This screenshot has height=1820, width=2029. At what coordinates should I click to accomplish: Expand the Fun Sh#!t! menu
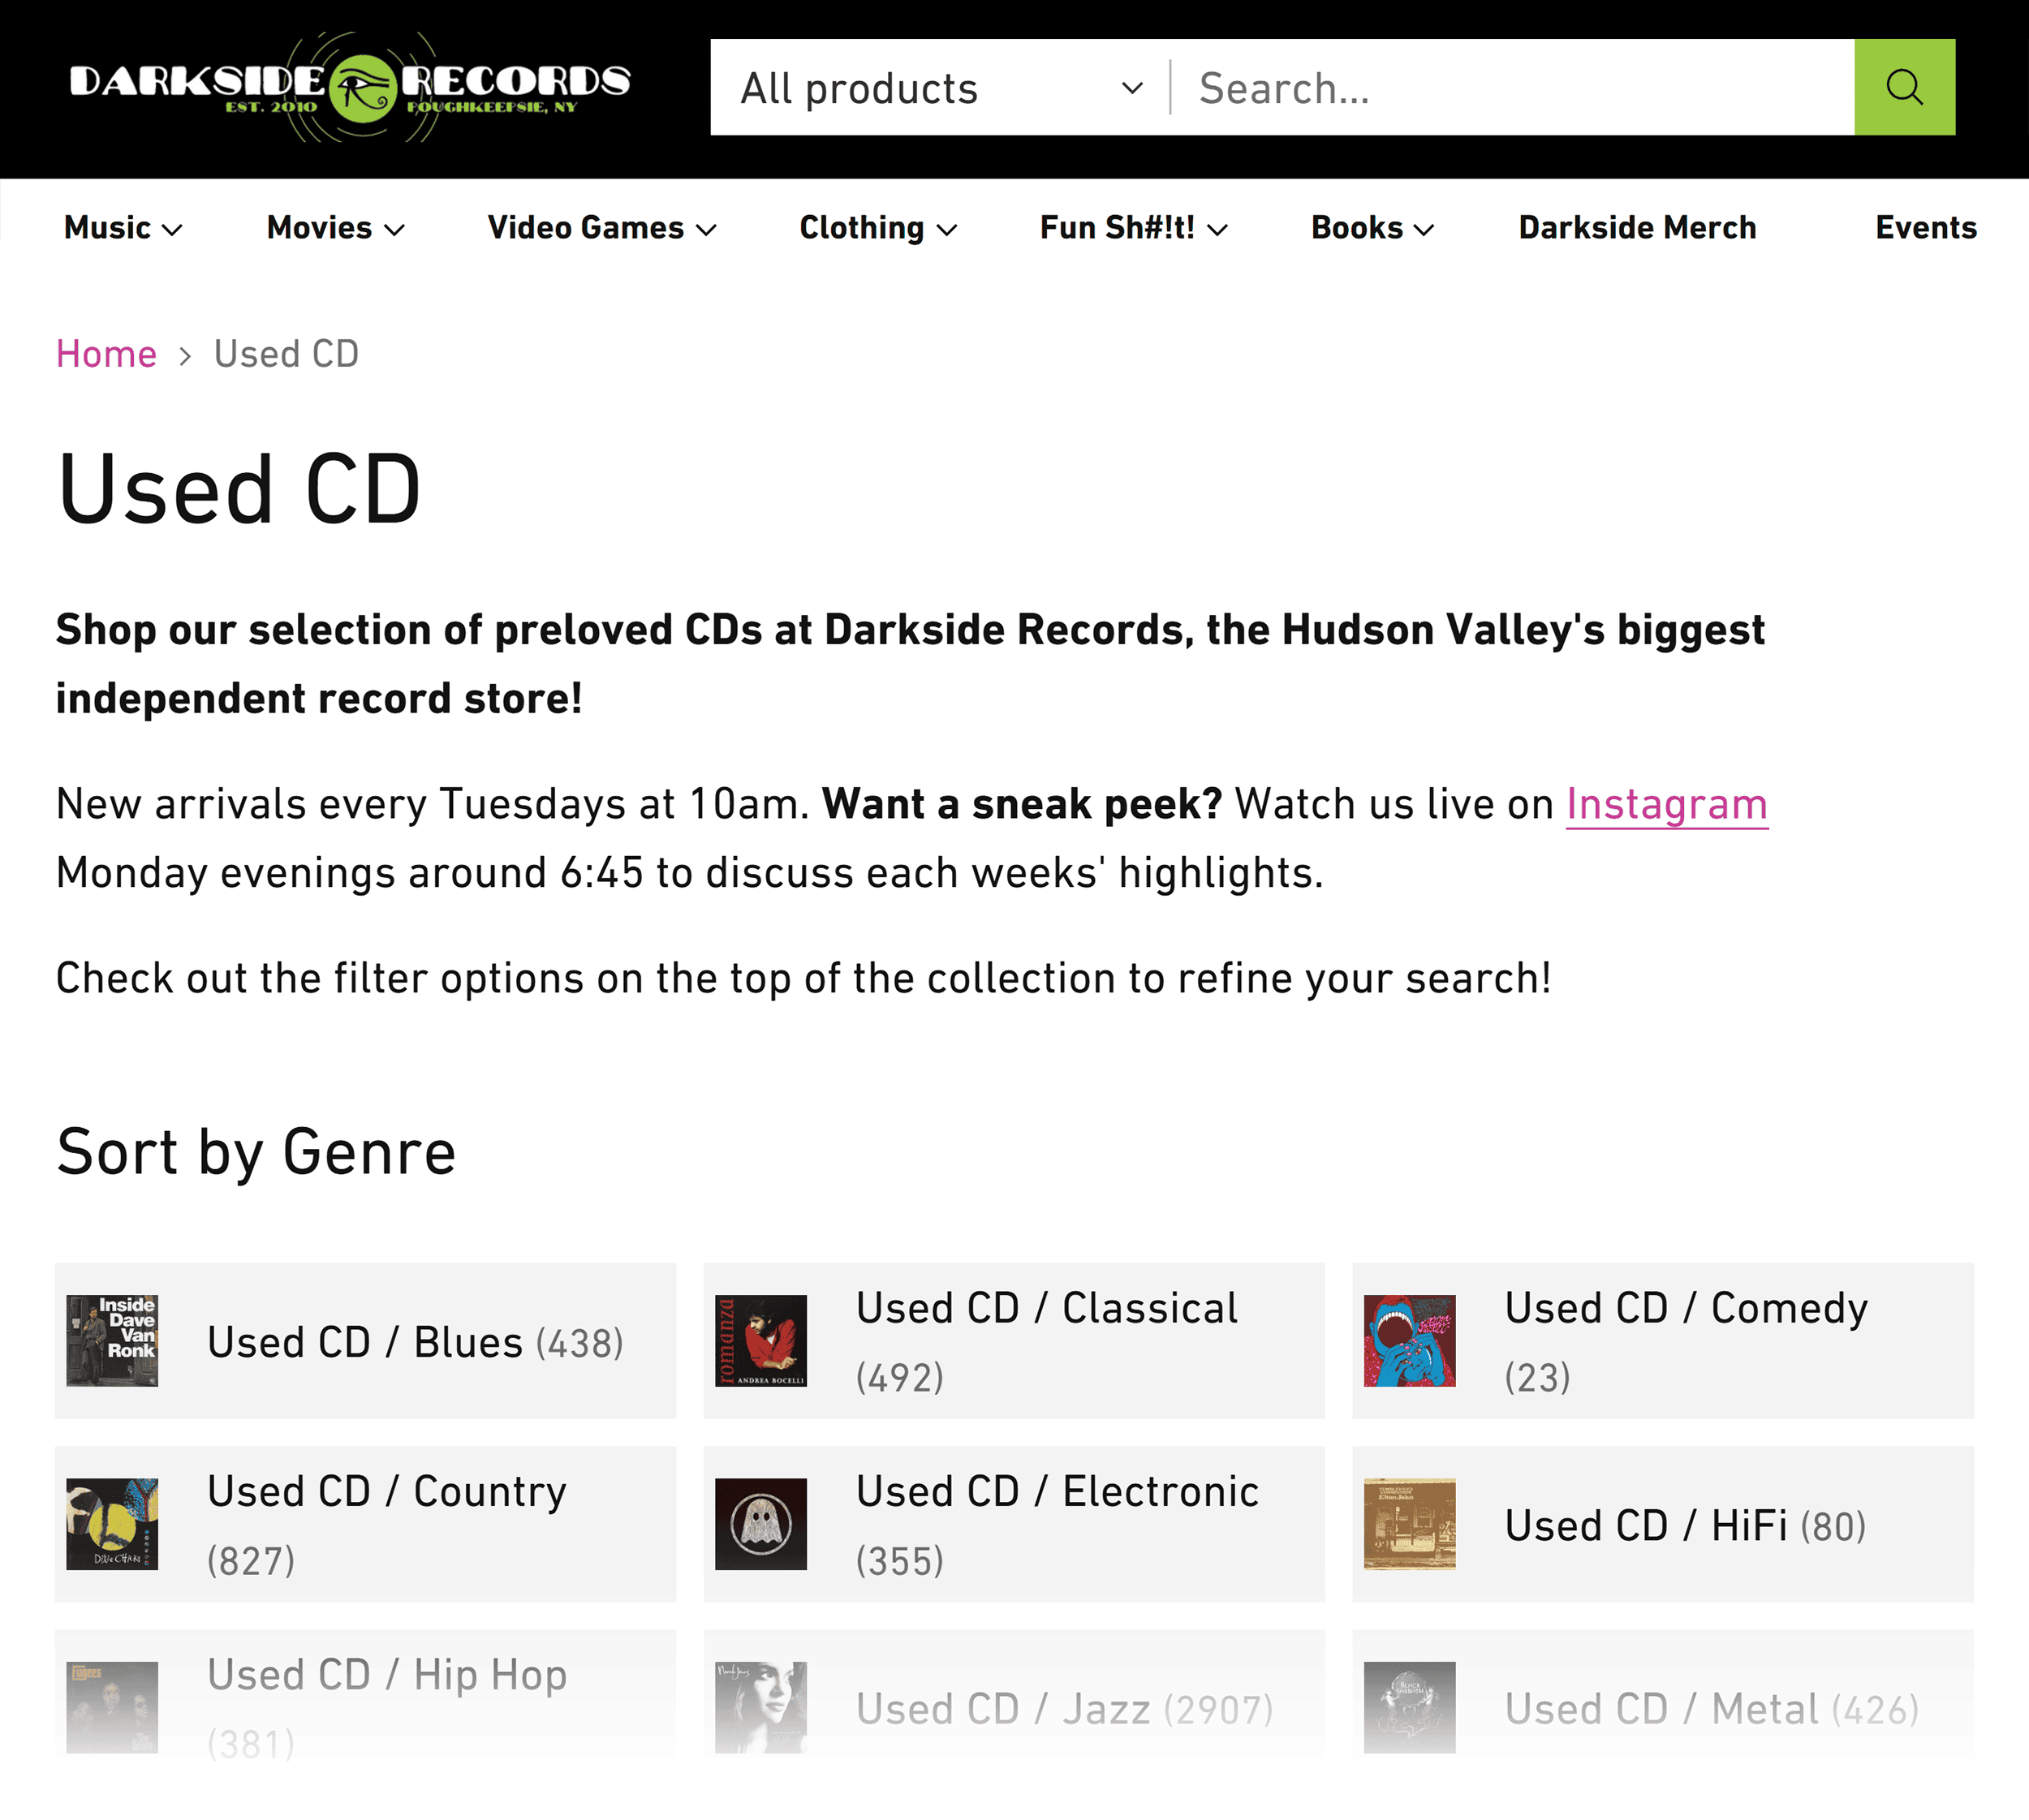(1134, 228)
